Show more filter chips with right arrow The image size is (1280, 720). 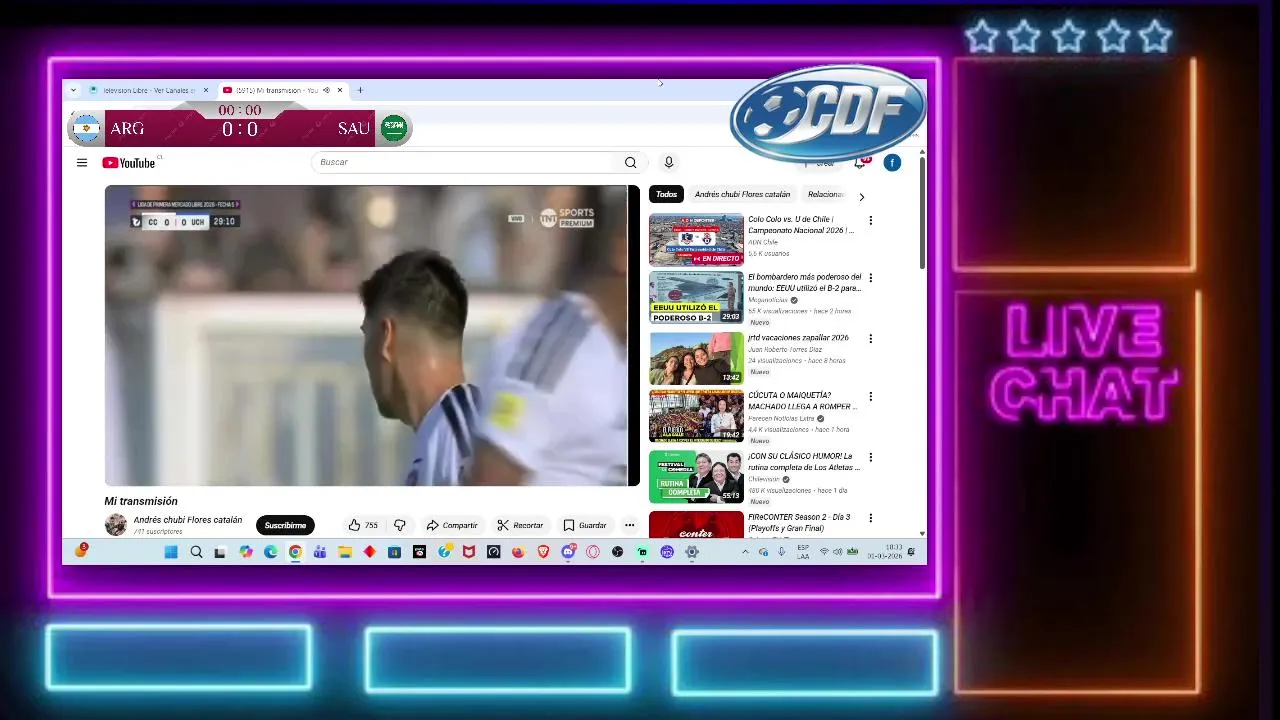[861, 196]
